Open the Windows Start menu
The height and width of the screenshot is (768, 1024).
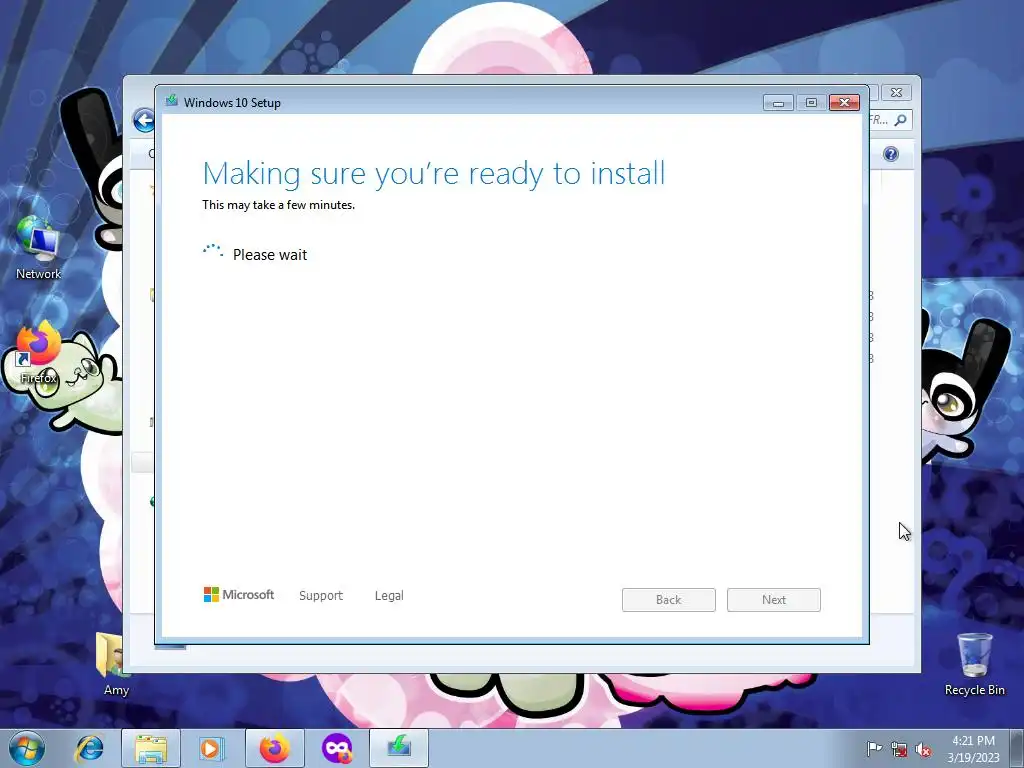(27, 748)
